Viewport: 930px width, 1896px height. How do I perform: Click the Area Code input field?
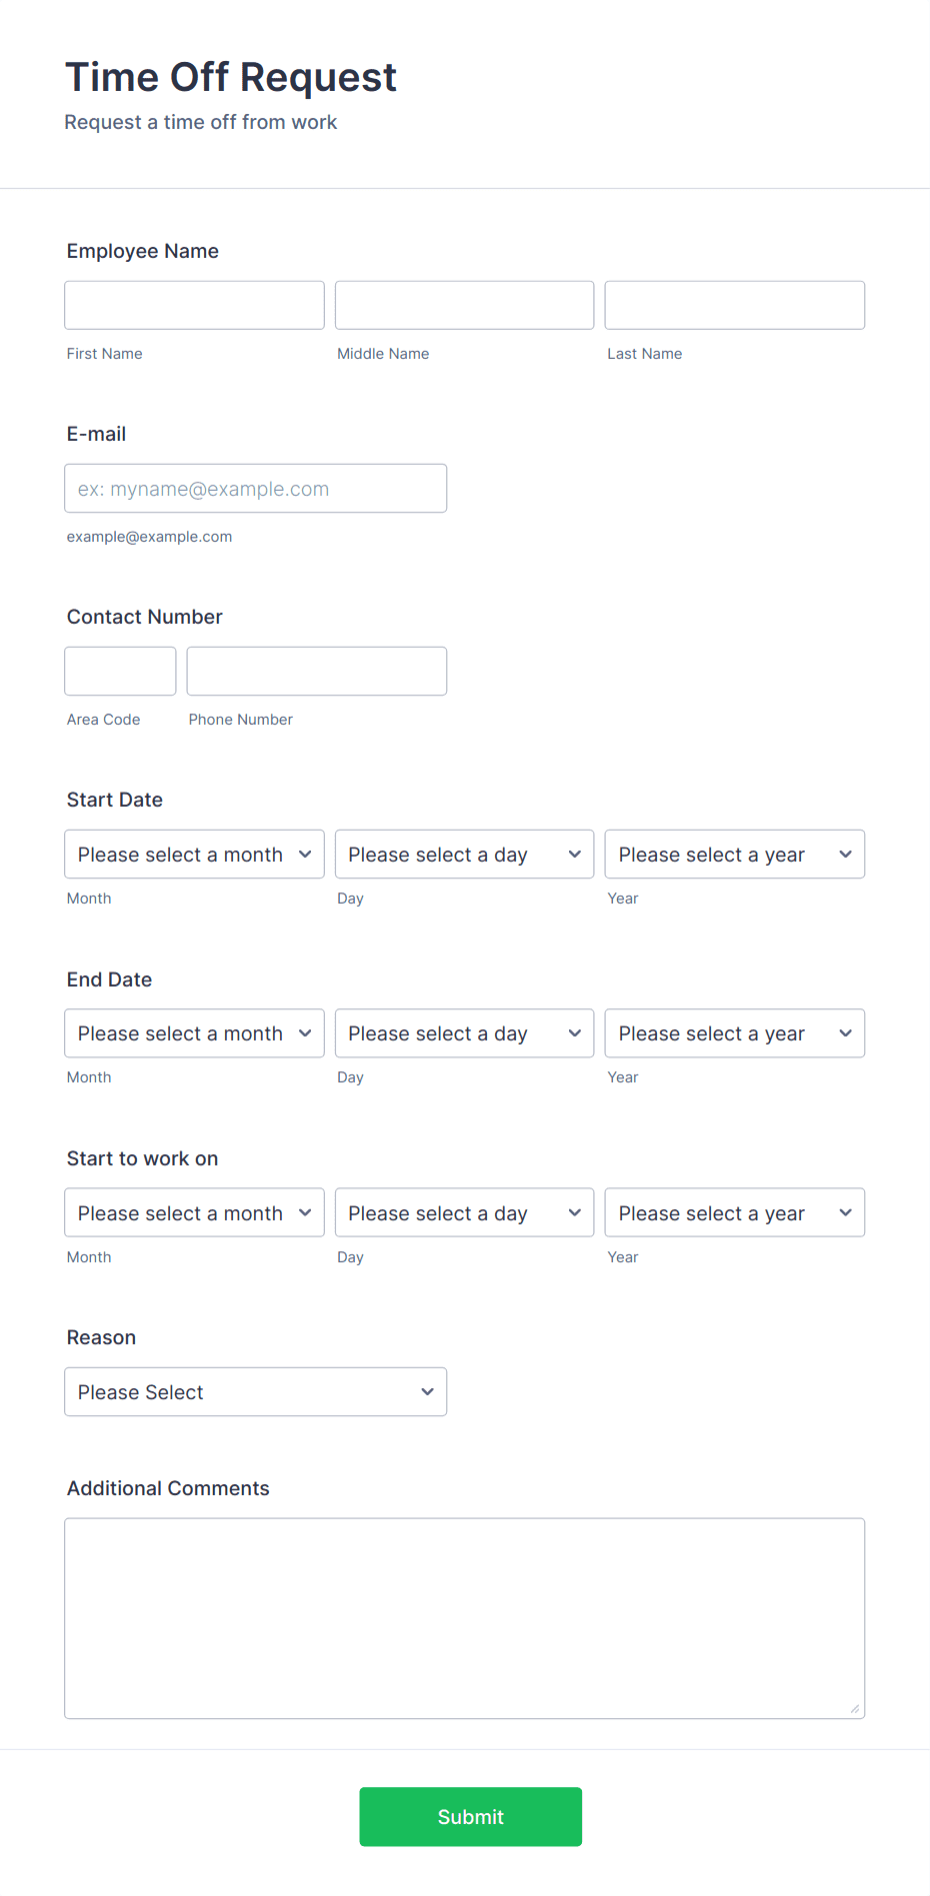point(120,671)
